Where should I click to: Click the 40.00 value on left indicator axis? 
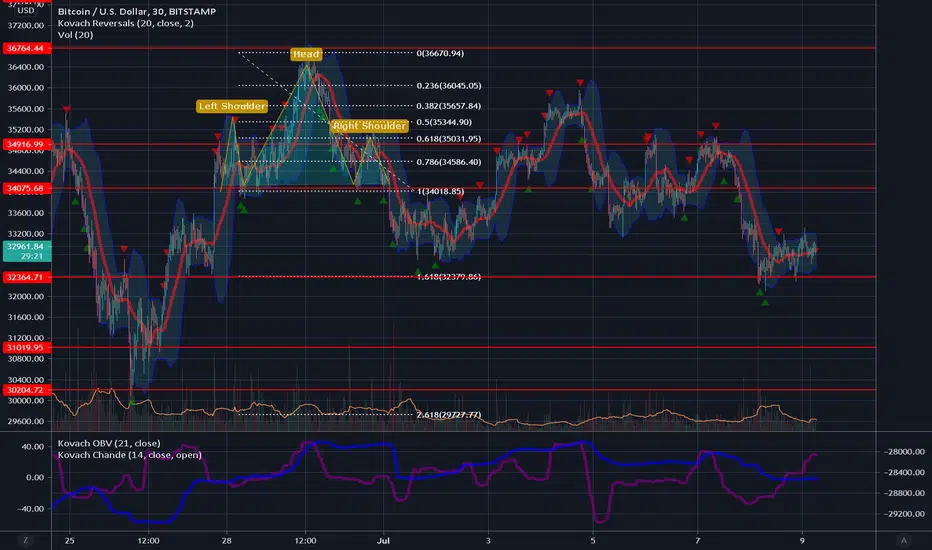[x=33, y=446]
